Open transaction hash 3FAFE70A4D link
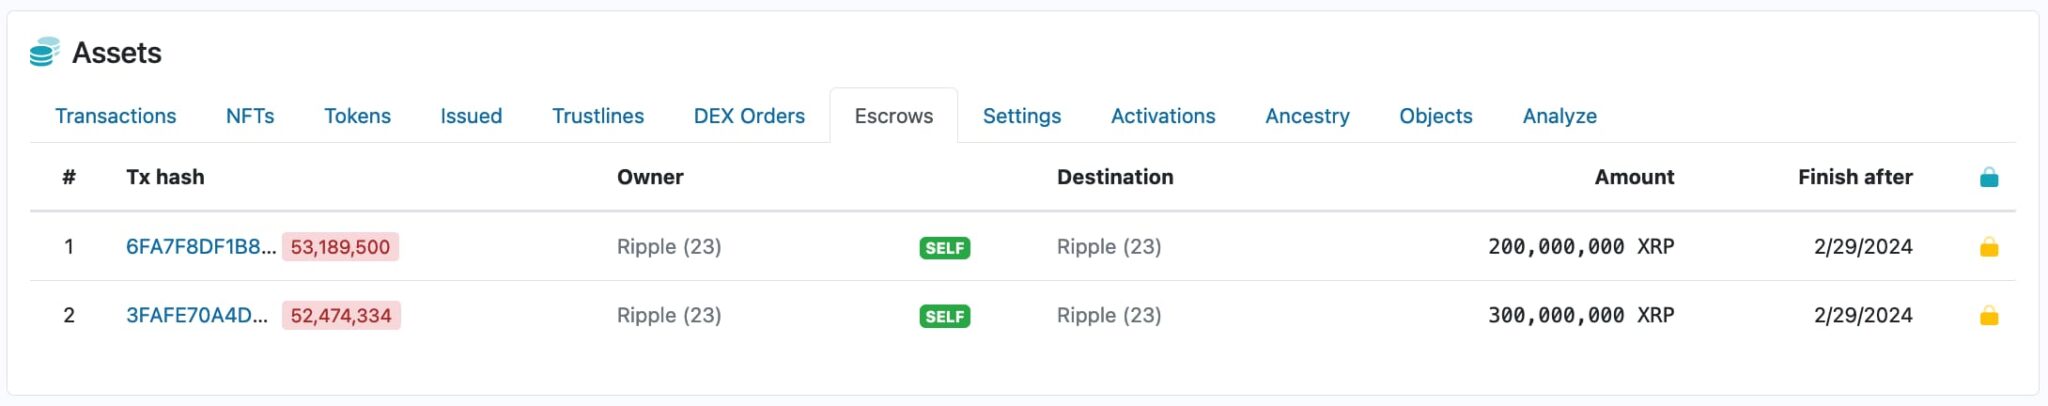Viewport: 2048px width, 406px height. coord(196,316)
